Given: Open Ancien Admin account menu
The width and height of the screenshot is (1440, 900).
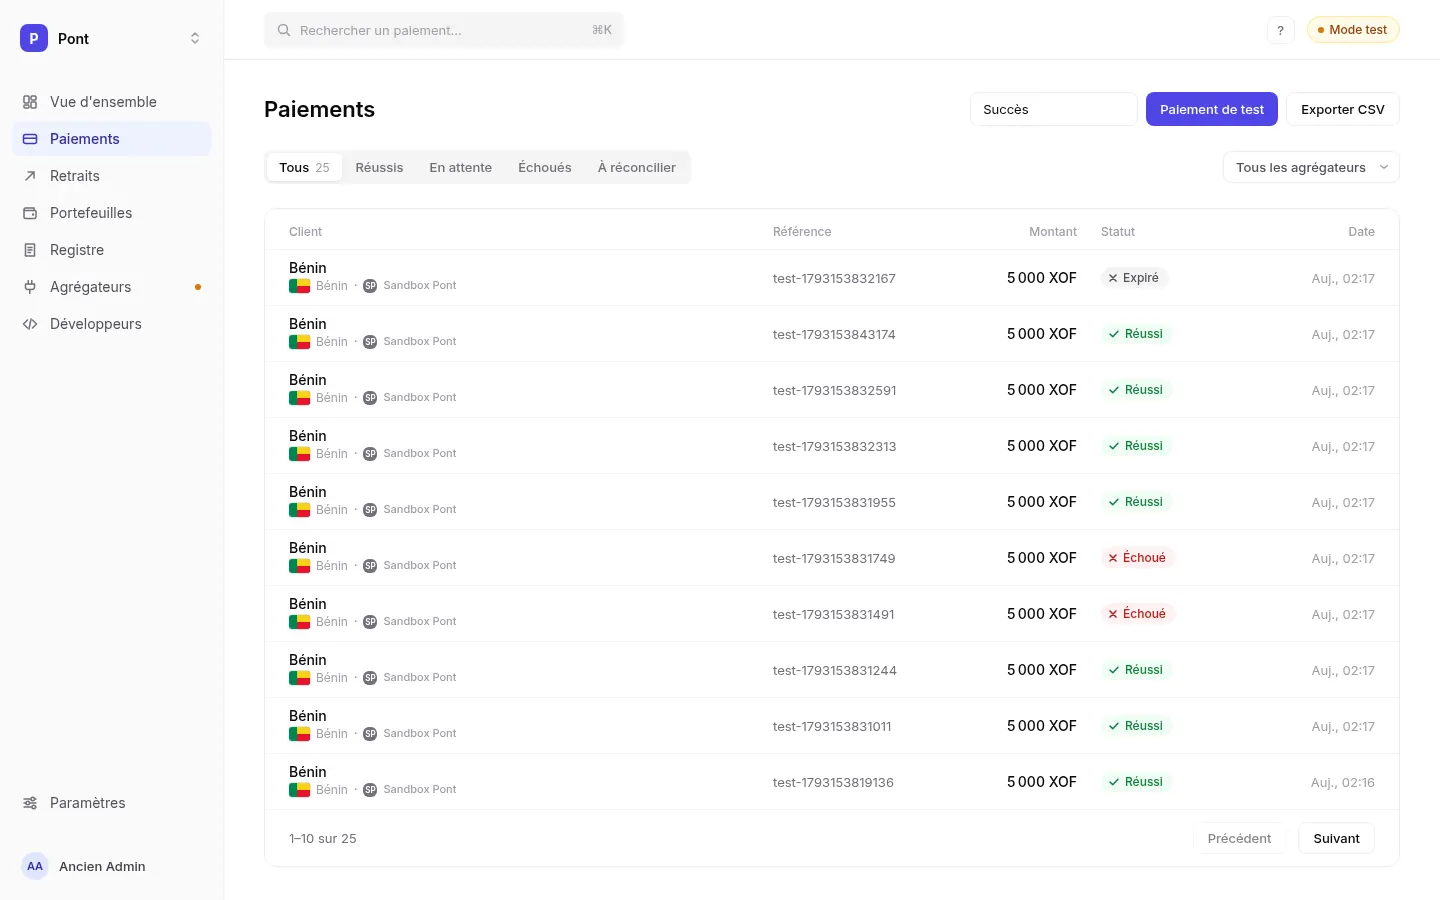Looking at the screenshot, I should [112, 866].
